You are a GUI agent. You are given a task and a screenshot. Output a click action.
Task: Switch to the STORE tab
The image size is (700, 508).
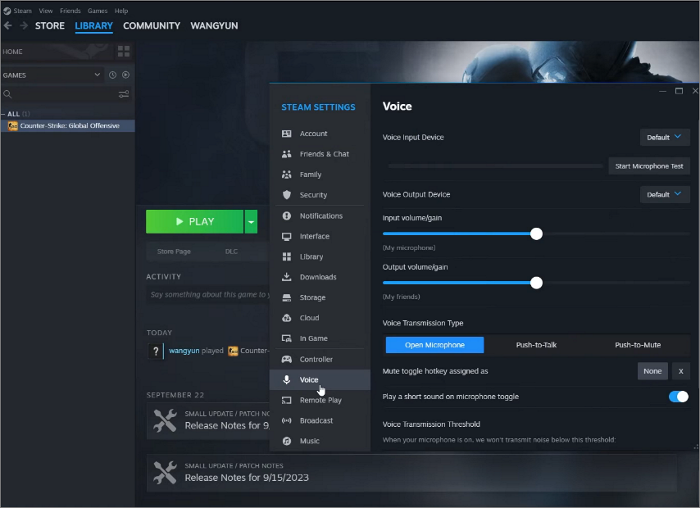pyautogui.click(x=50, y=25)
